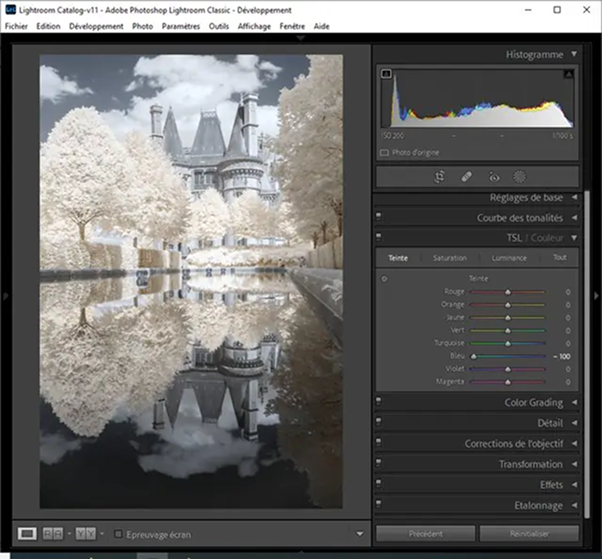
Task: Click the Précédent button
Action: pos(425,534)
